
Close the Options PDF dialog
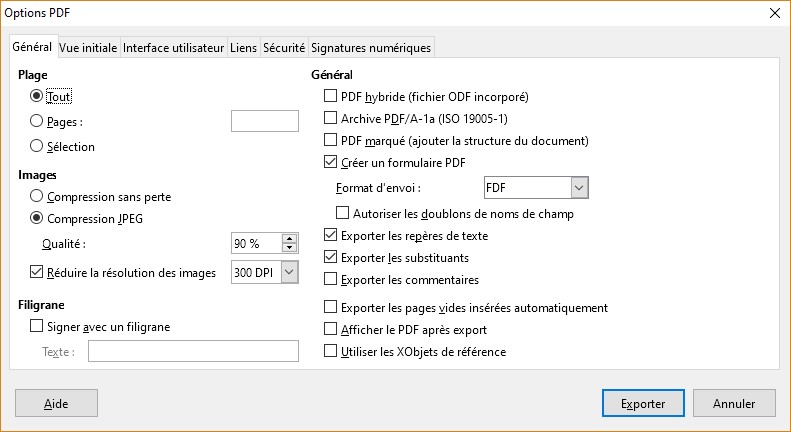(x=775, y=13)
